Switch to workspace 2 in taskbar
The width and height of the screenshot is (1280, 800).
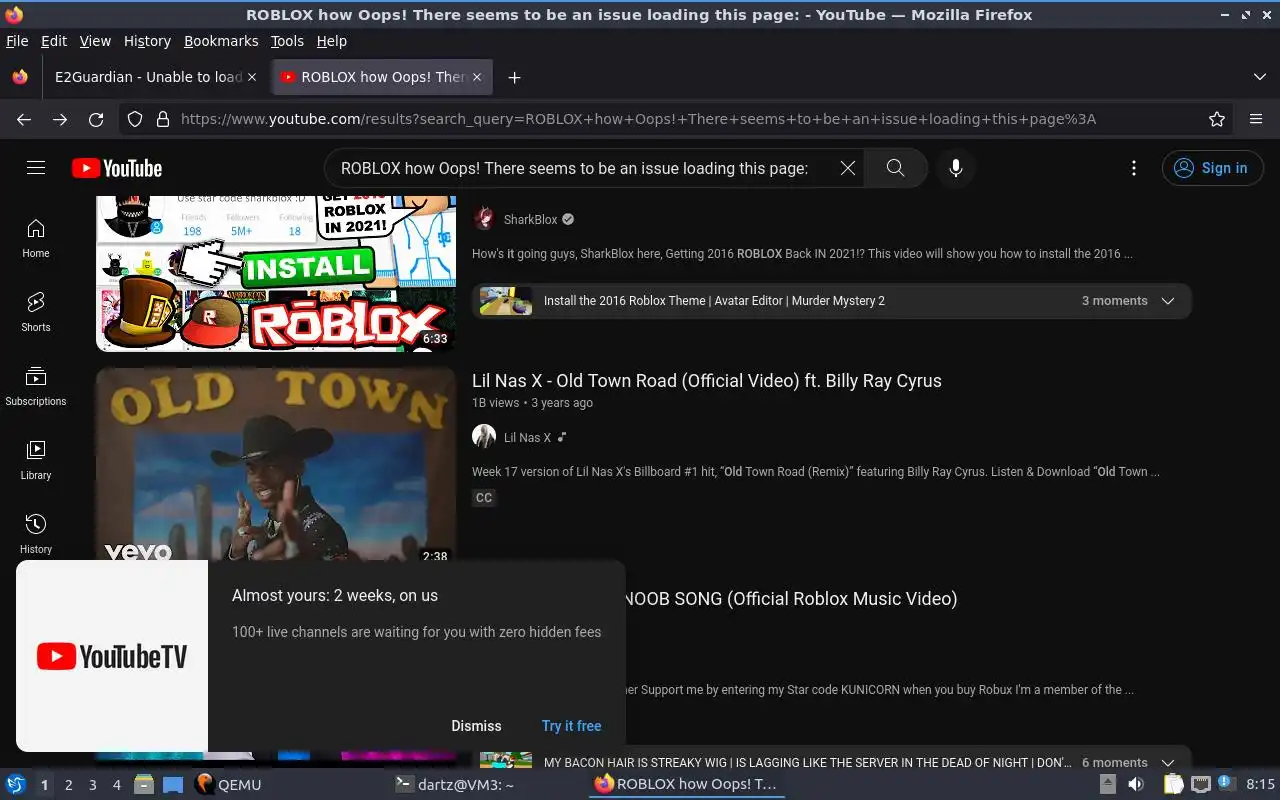(x=68, y=785)
